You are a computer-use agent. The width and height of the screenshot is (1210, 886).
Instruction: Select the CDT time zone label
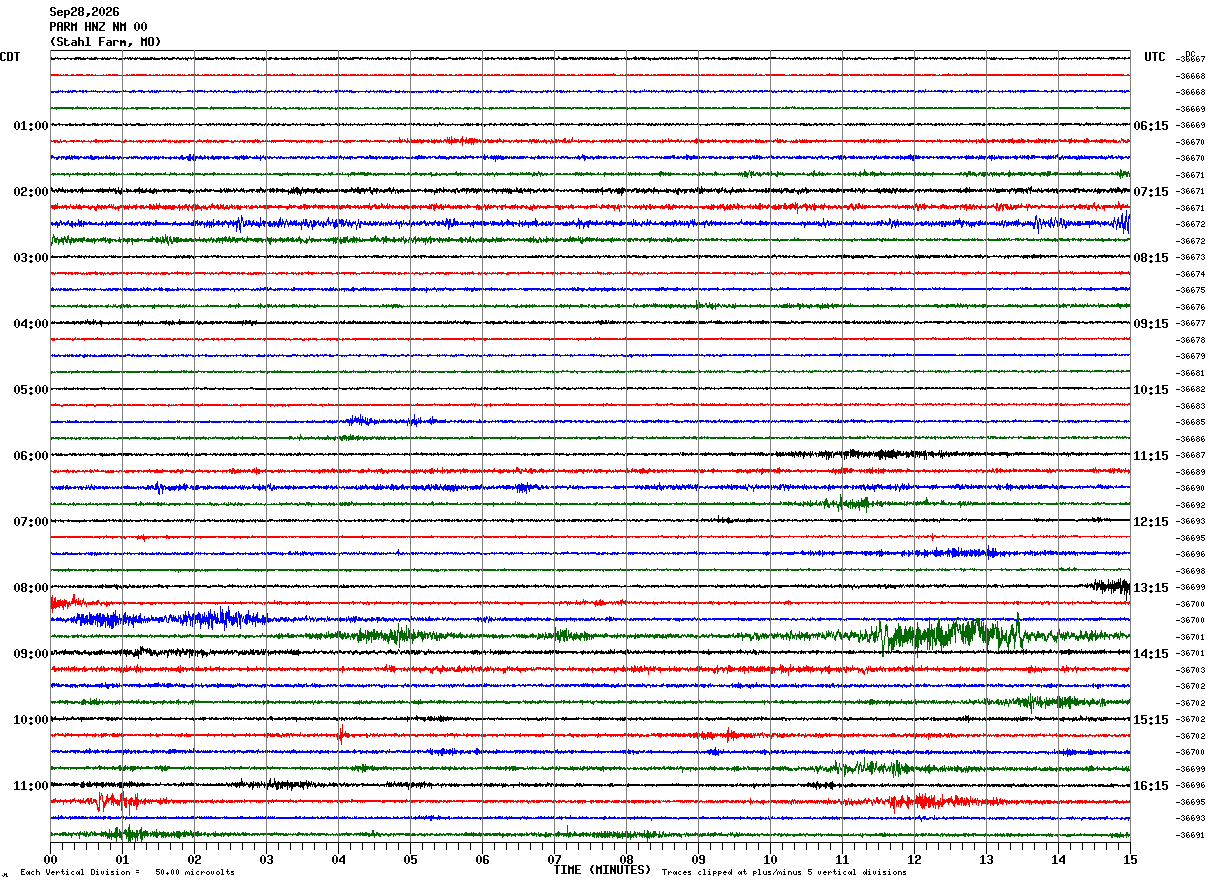tap(10, 57)
